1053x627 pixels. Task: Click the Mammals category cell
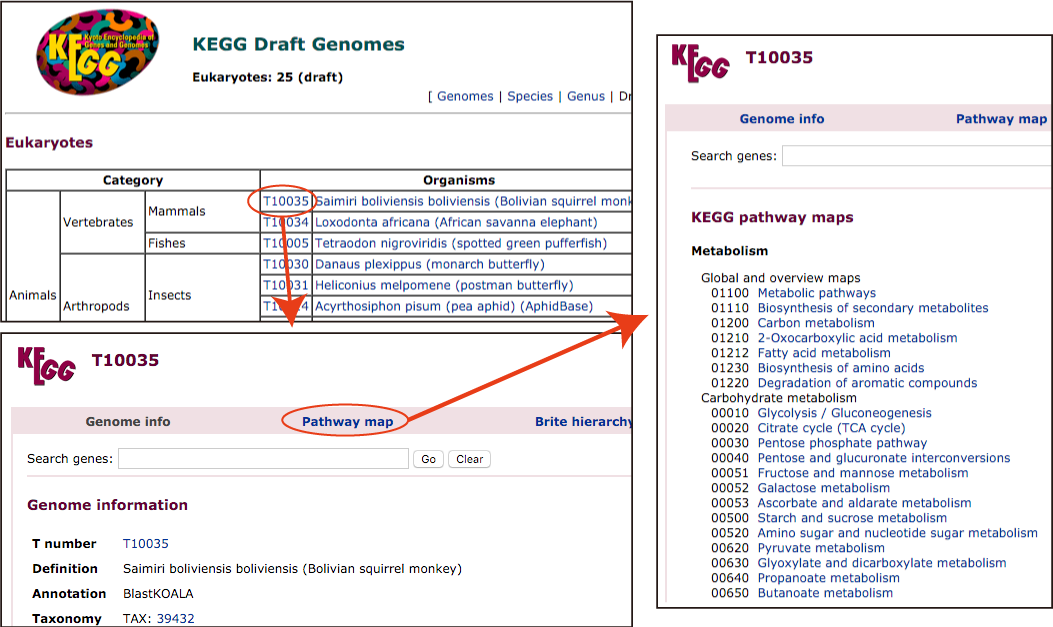click(x=202, y=211)
